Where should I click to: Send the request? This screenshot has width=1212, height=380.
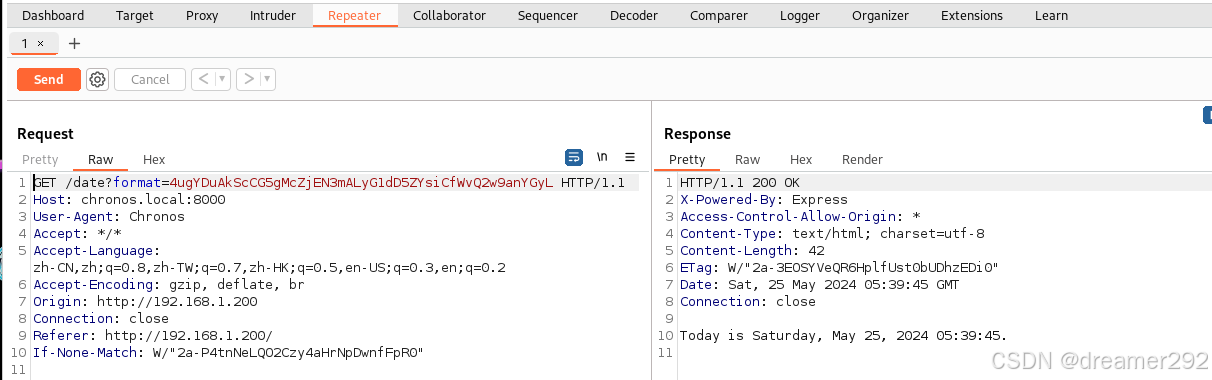tap(49, 80)
